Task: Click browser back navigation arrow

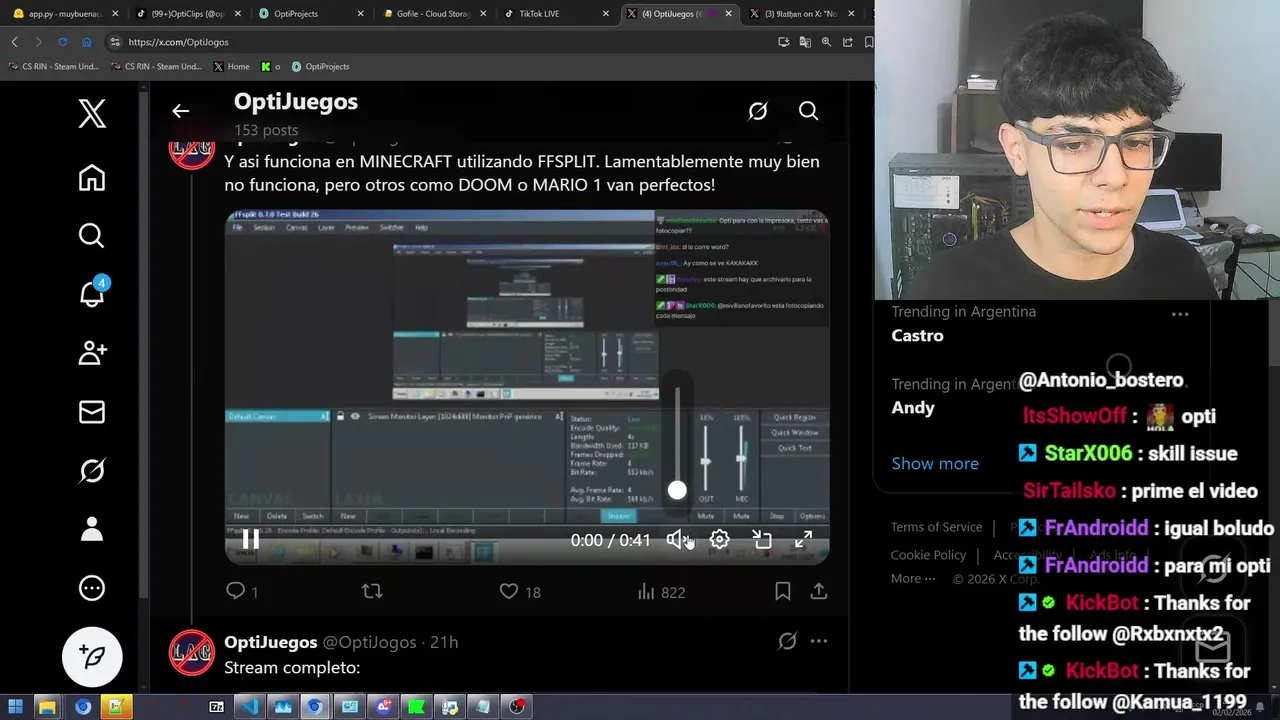Action: click(14, 42)
